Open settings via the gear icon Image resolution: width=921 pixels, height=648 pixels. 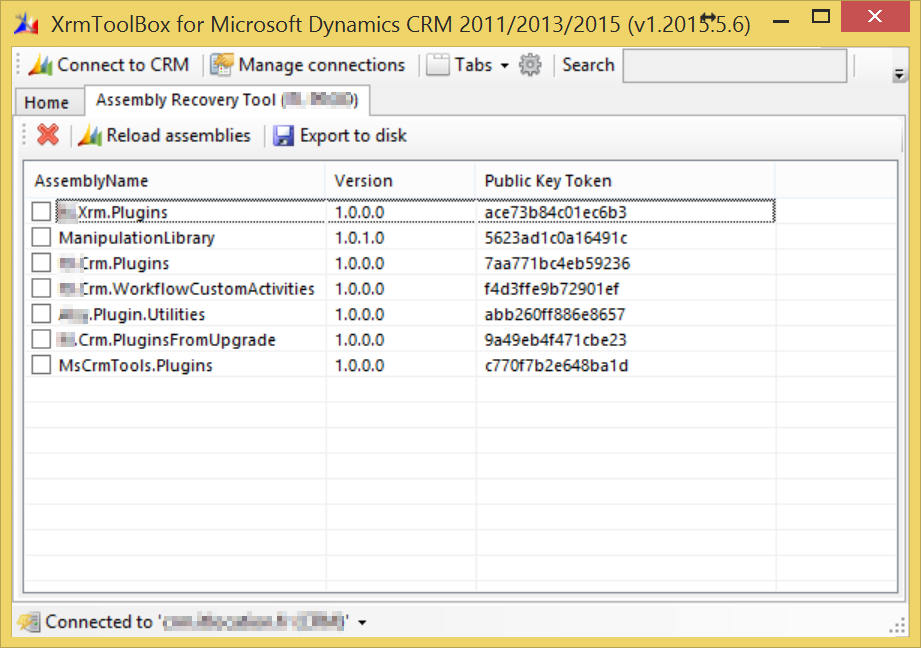coord(530,65)
